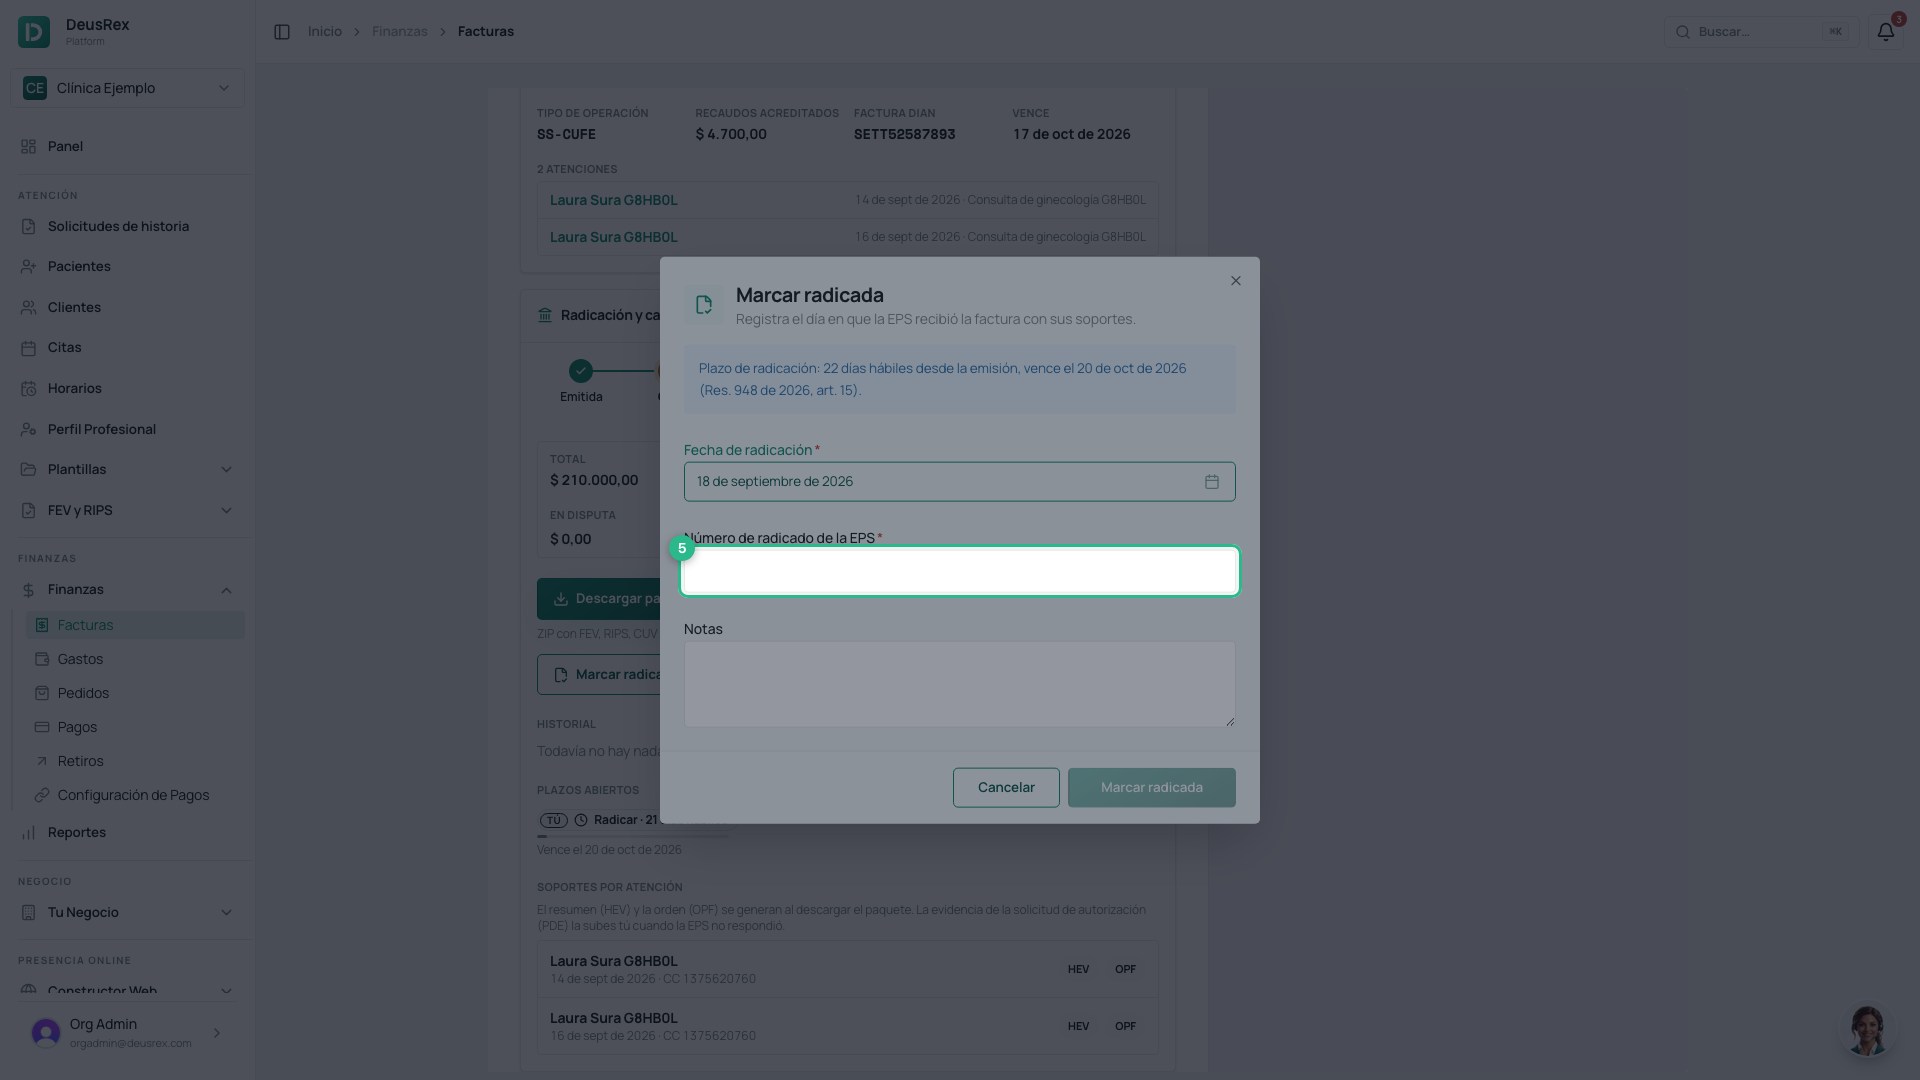Open the Clínica Ejemplo organization dropdown
1920x1080 pixels.
click(127, 88)
